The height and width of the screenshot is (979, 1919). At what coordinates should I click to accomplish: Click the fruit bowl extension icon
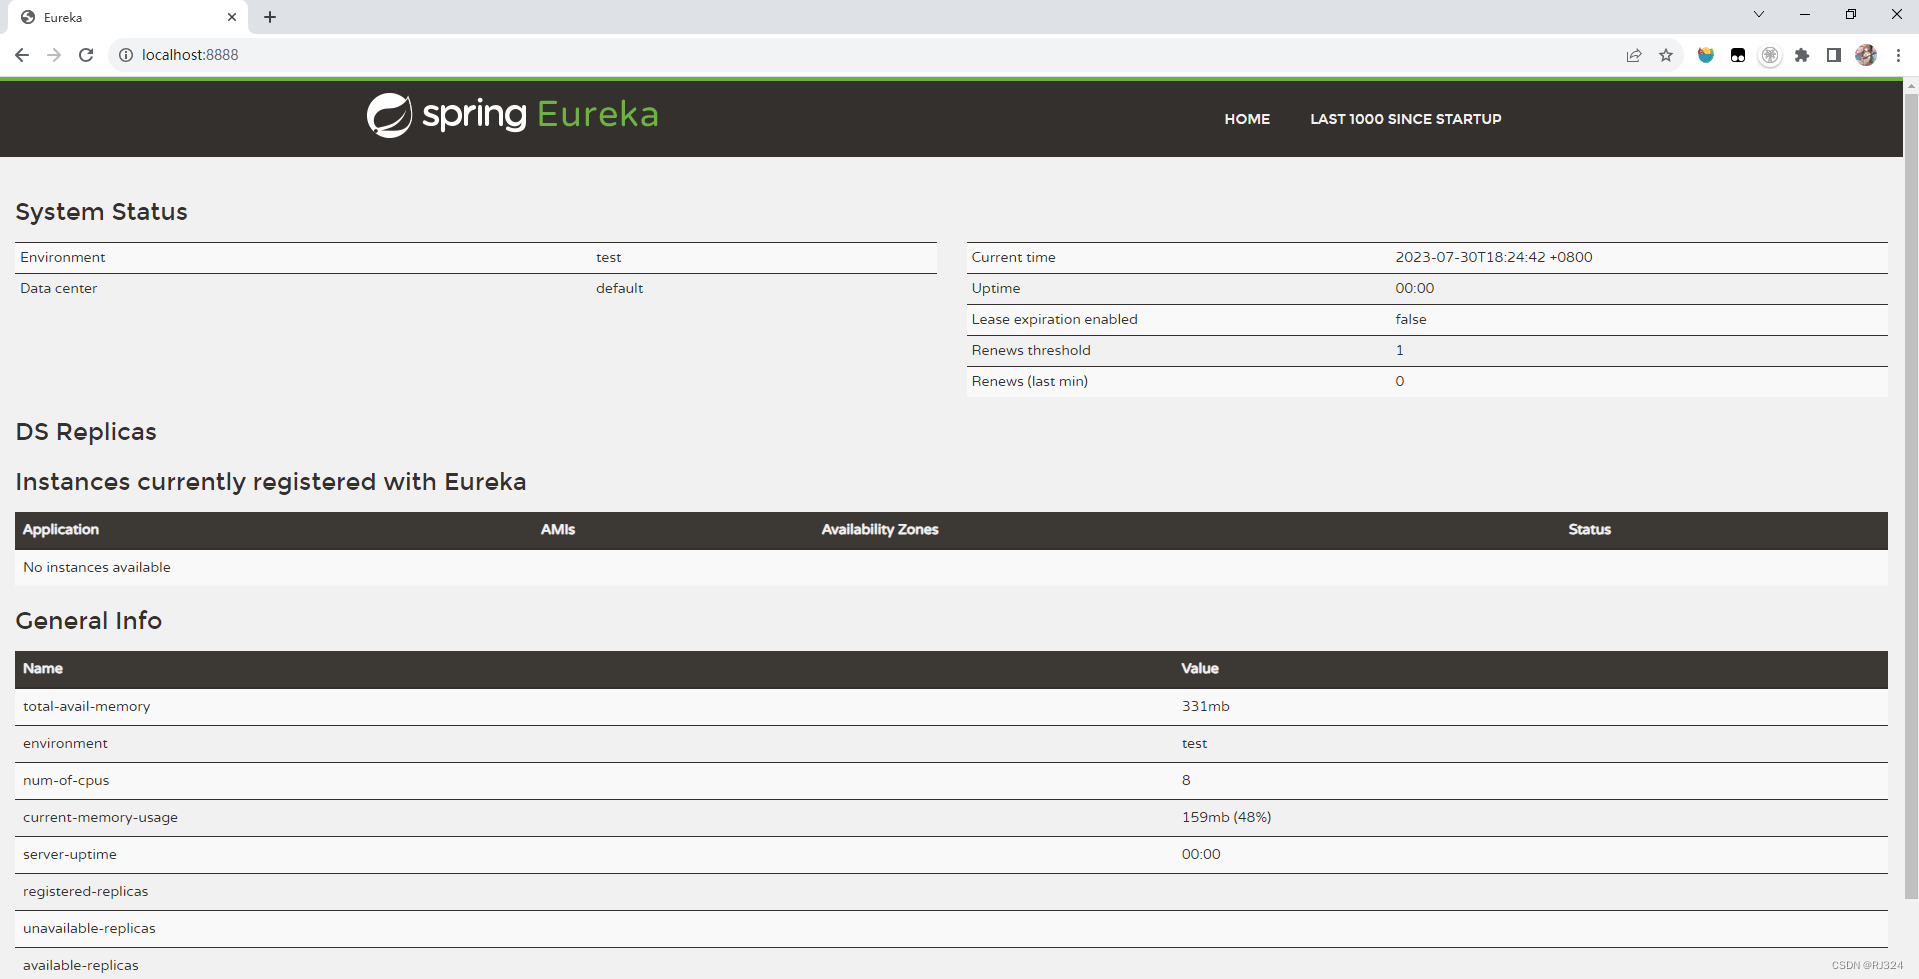(x=1705, y=55)
